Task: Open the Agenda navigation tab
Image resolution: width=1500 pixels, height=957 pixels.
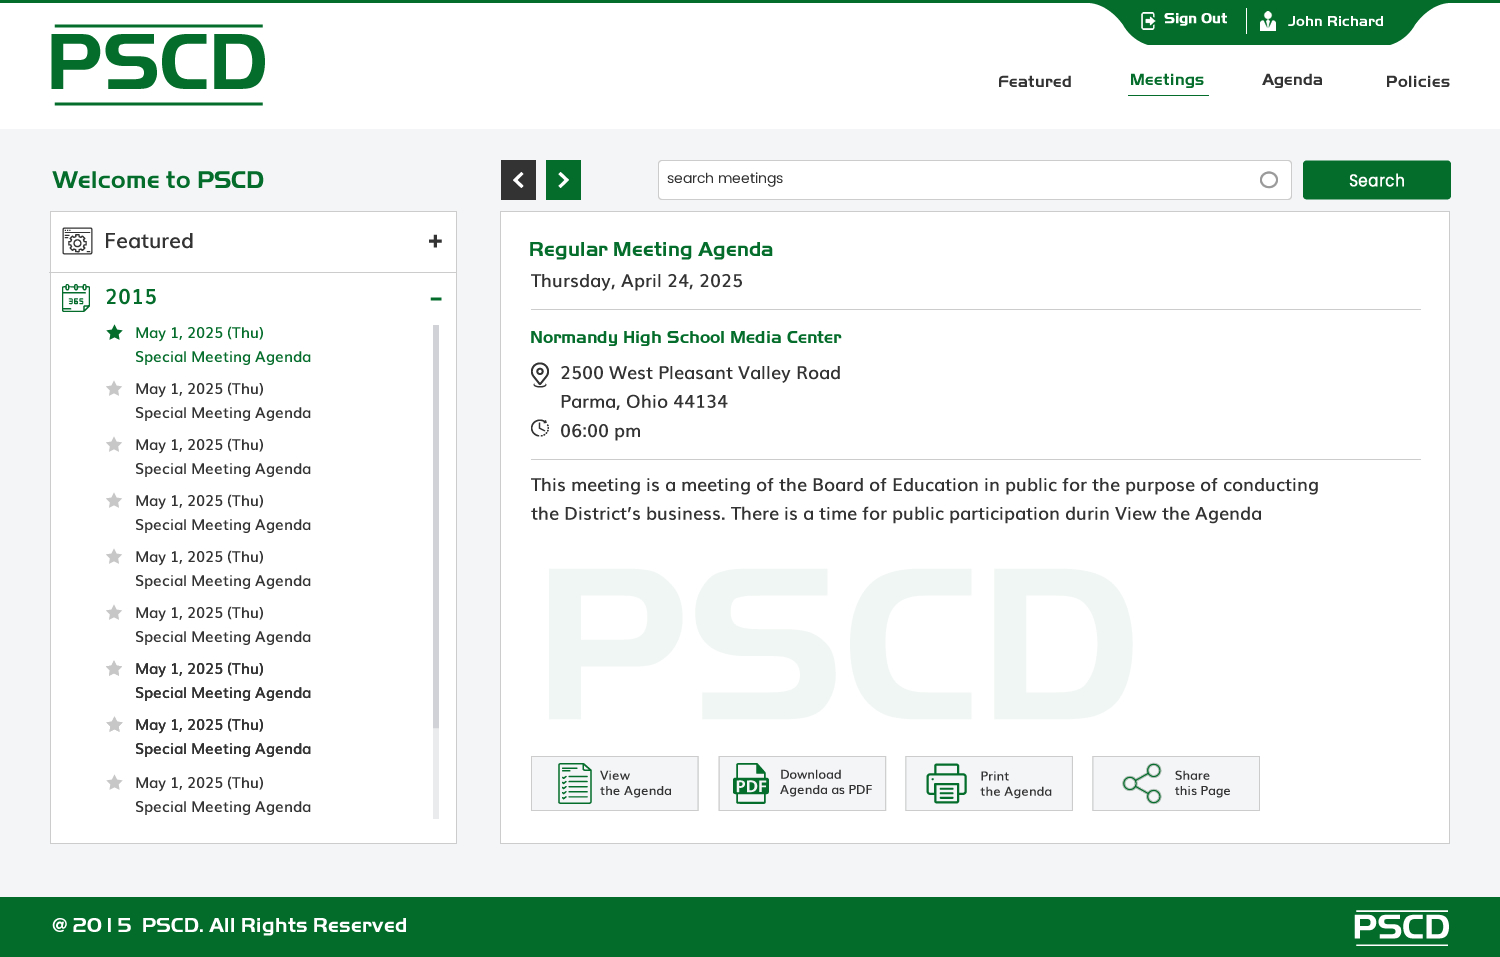Action: pyautogui.click(x=1292, y=80)
